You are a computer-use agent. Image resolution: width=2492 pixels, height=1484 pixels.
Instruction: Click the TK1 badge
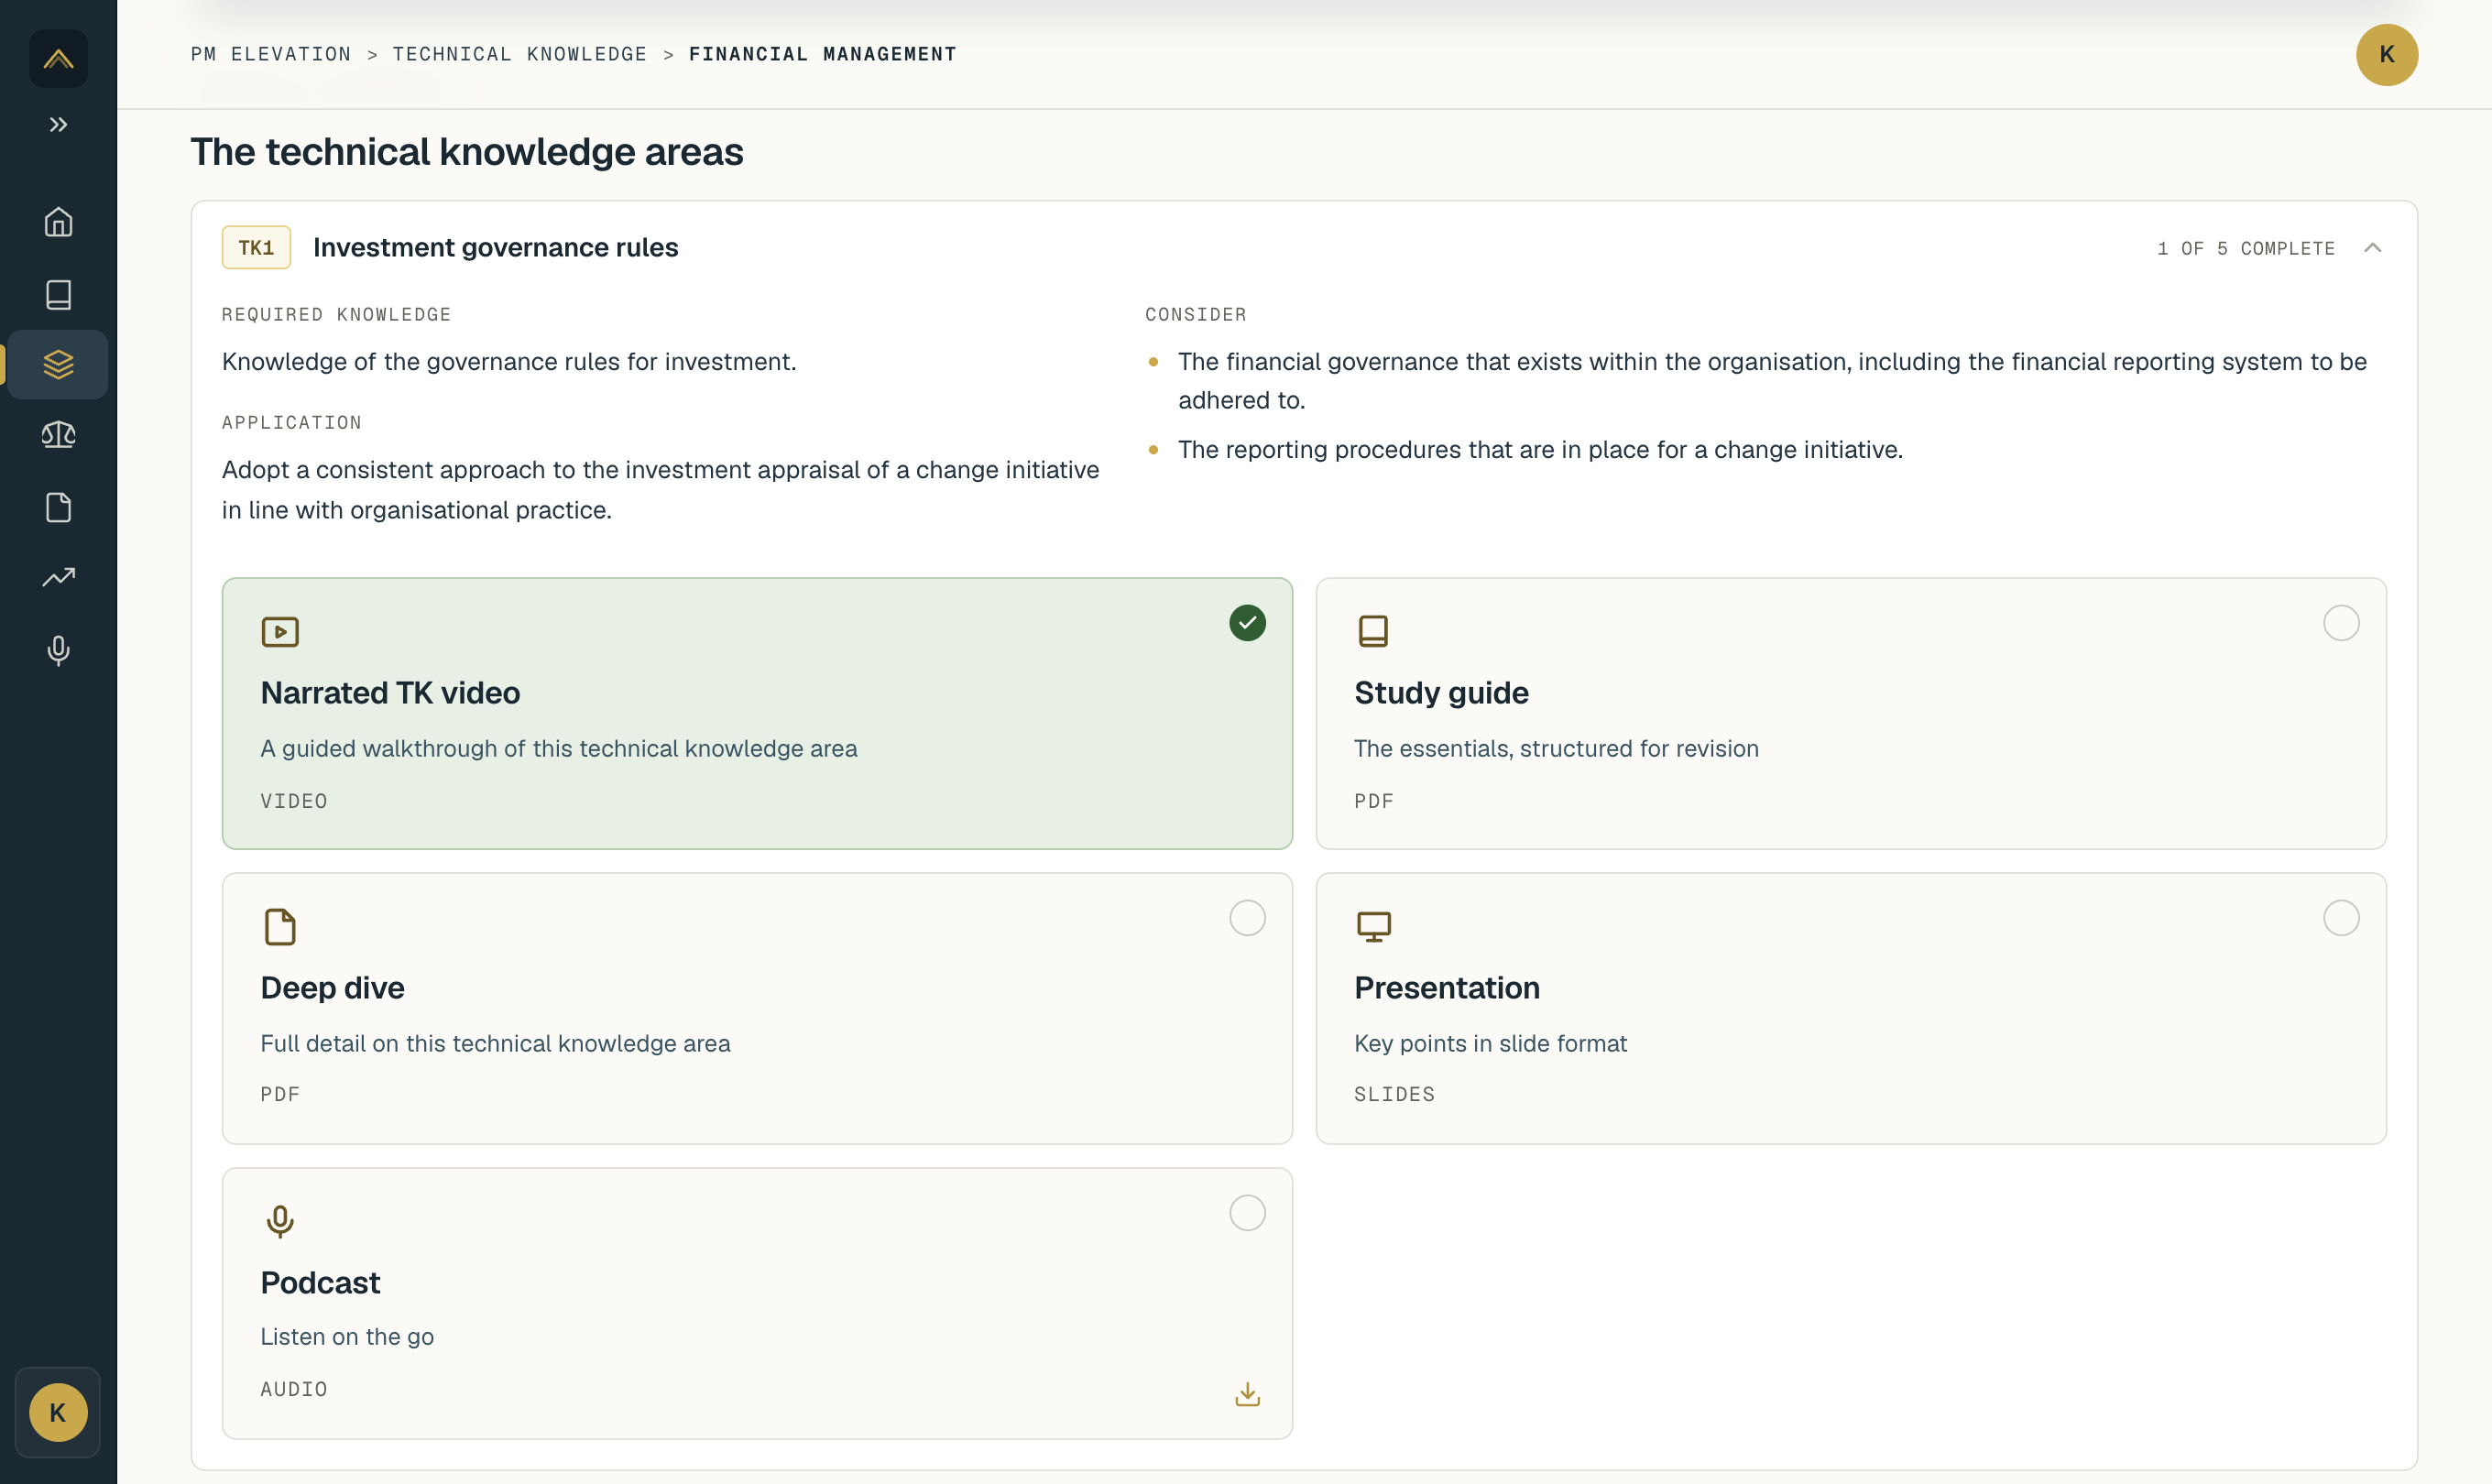click(256, 247)
